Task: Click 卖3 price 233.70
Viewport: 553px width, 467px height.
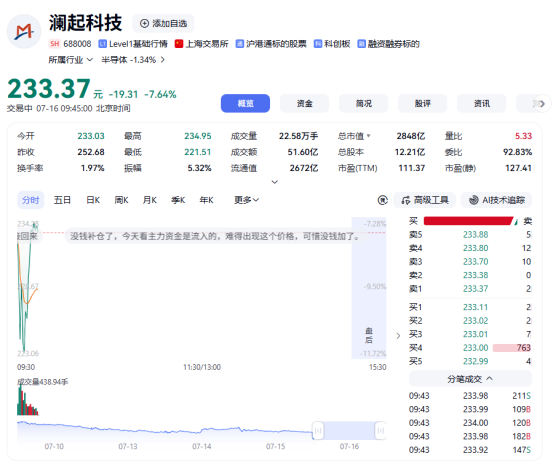Action: pyautogui.click(x=475, y=262)
